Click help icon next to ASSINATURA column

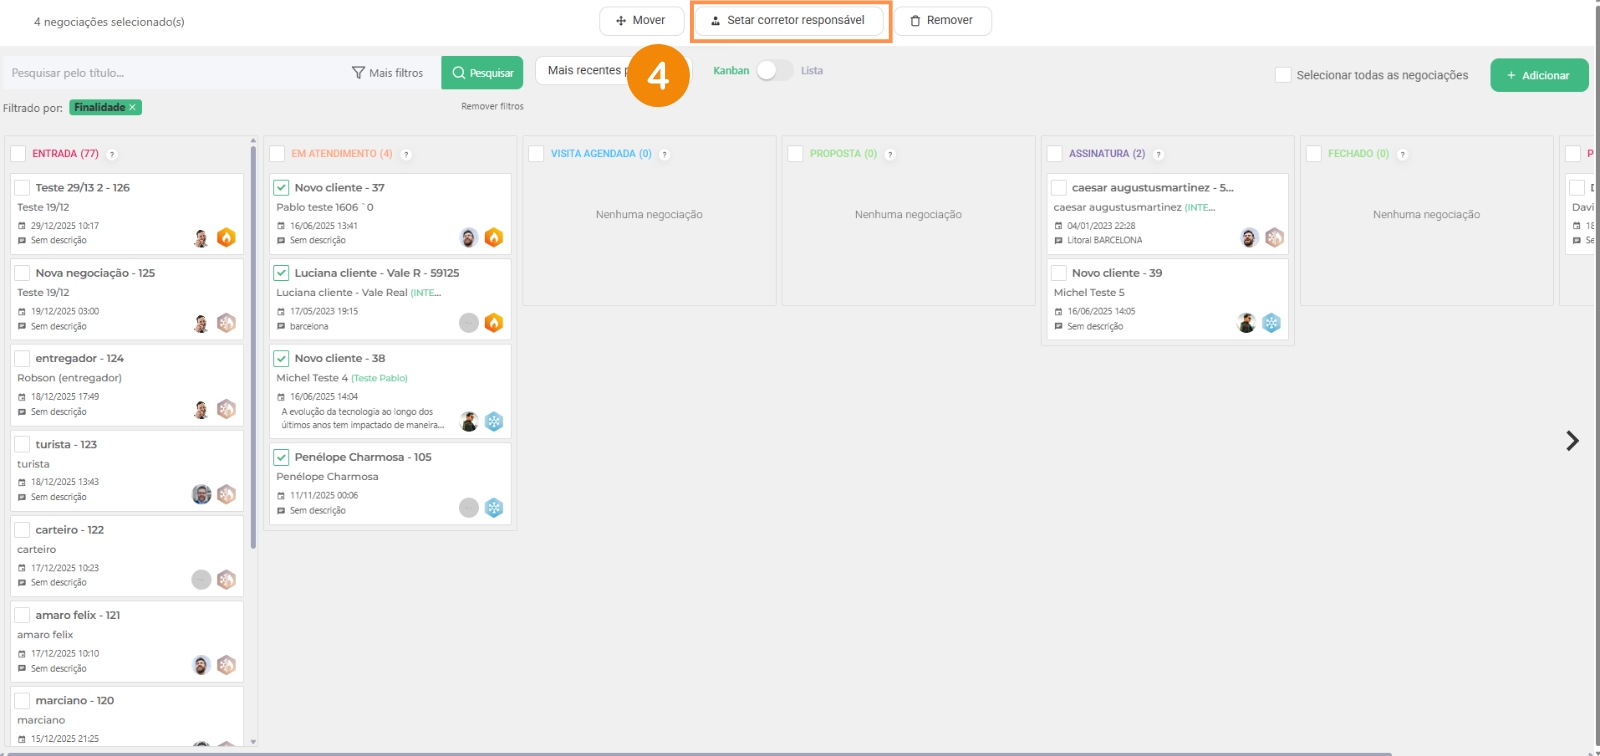(1159, 154)
